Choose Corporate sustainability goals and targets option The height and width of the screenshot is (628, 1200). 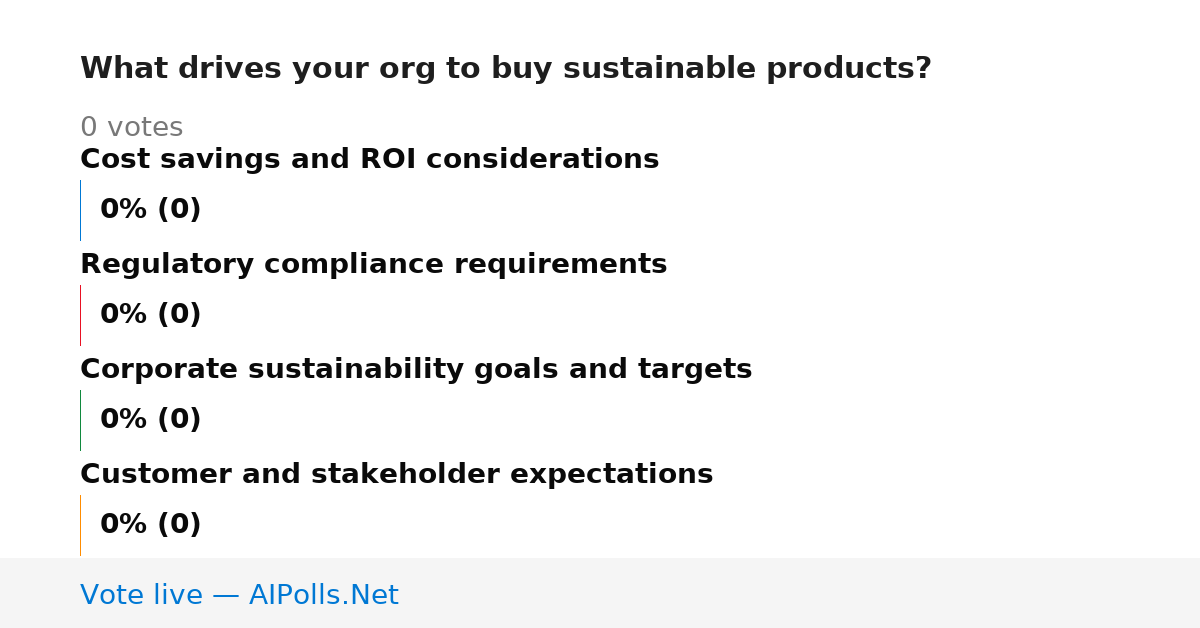pyautogui.click(x=416, y=369)
